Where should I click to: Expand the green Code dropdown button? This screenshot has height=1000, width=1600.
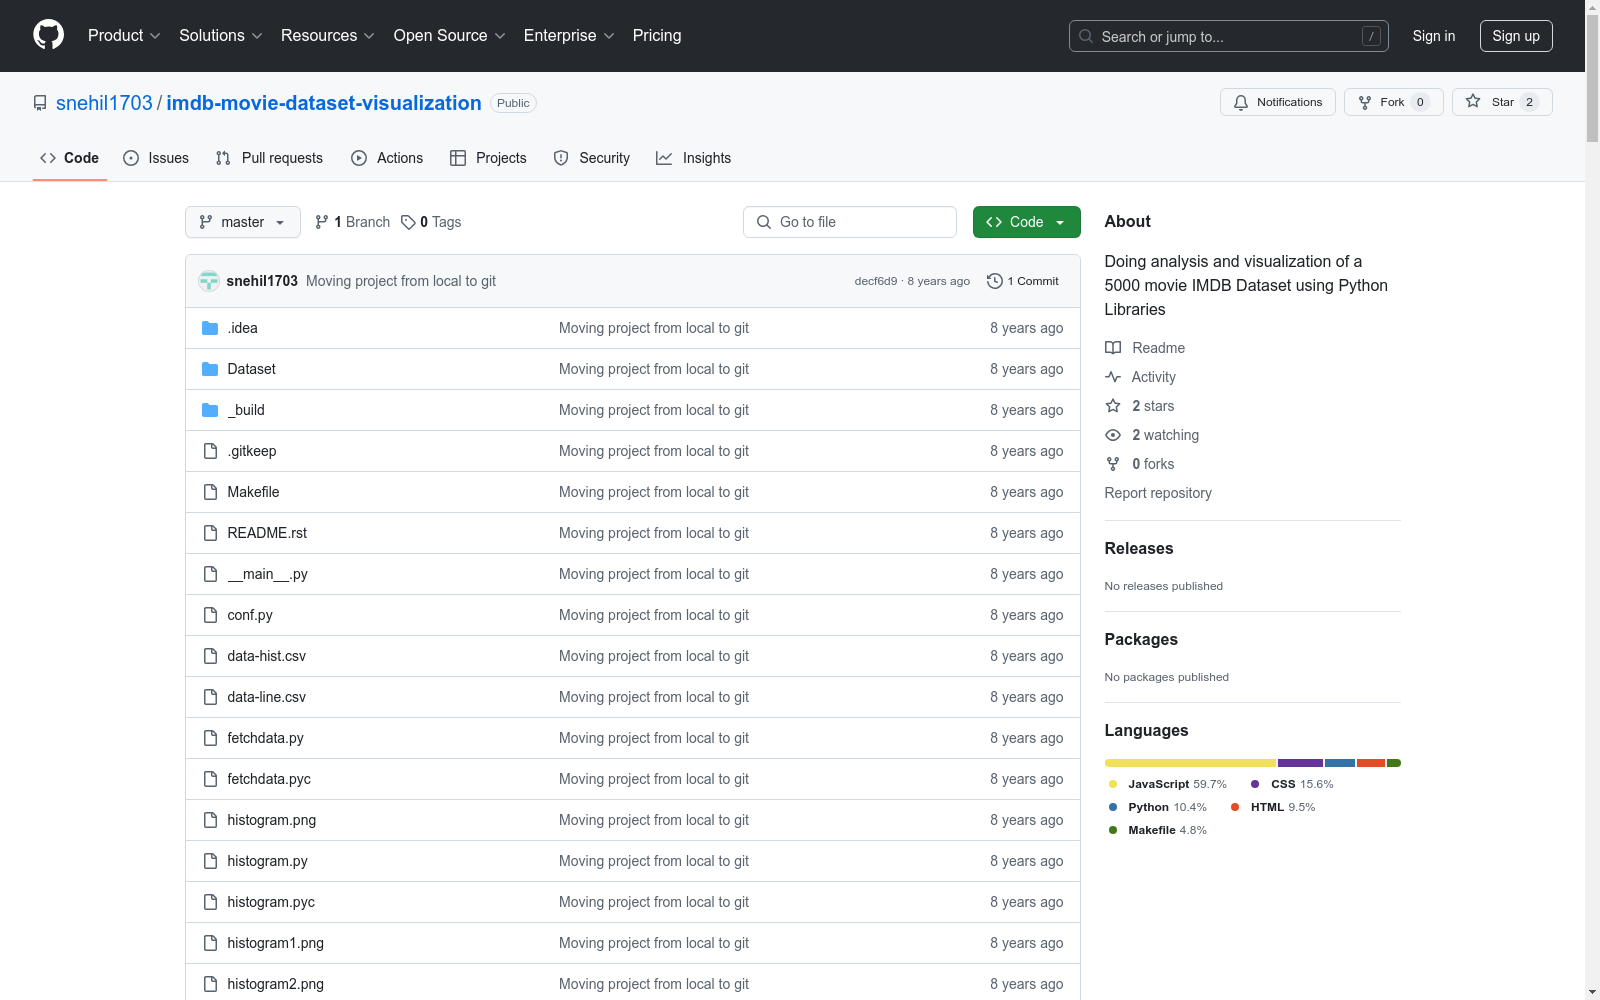pos(1026,222)
